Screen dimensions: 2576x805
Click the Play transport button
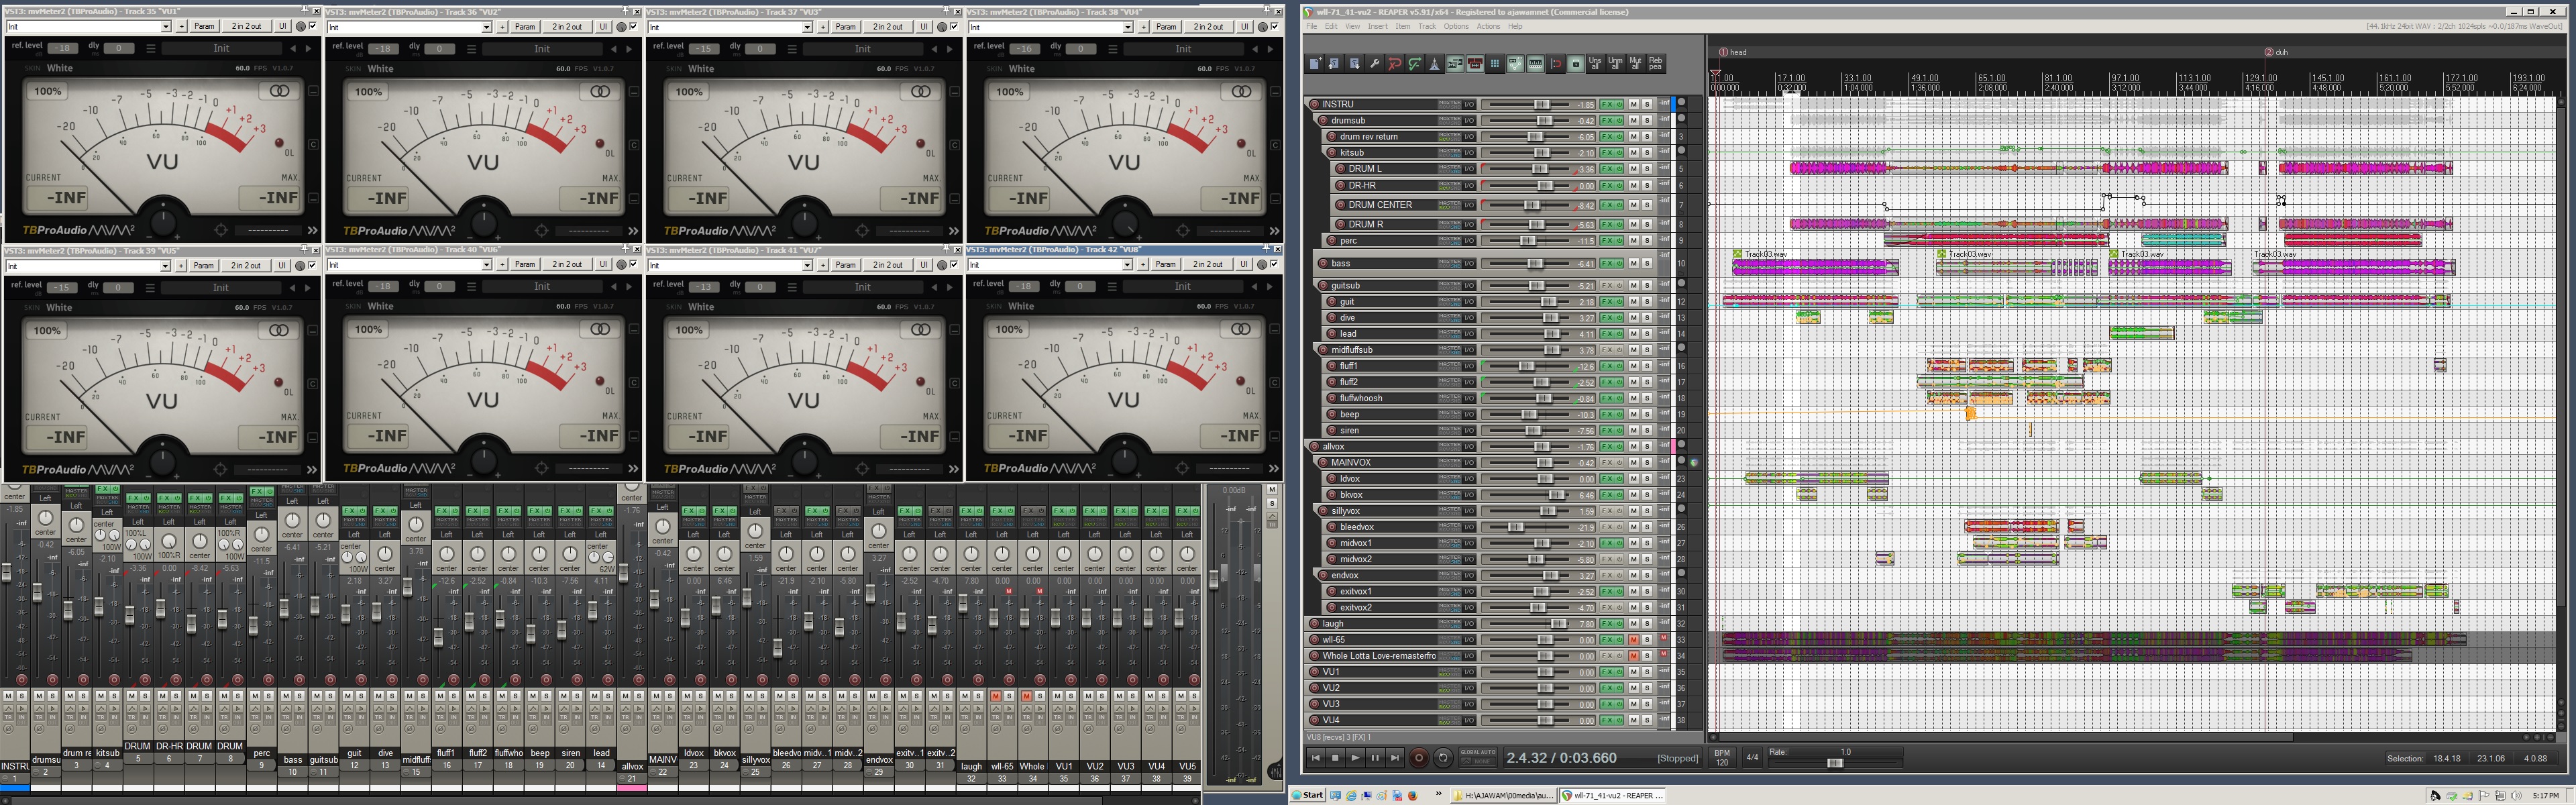coord(1356,758)
